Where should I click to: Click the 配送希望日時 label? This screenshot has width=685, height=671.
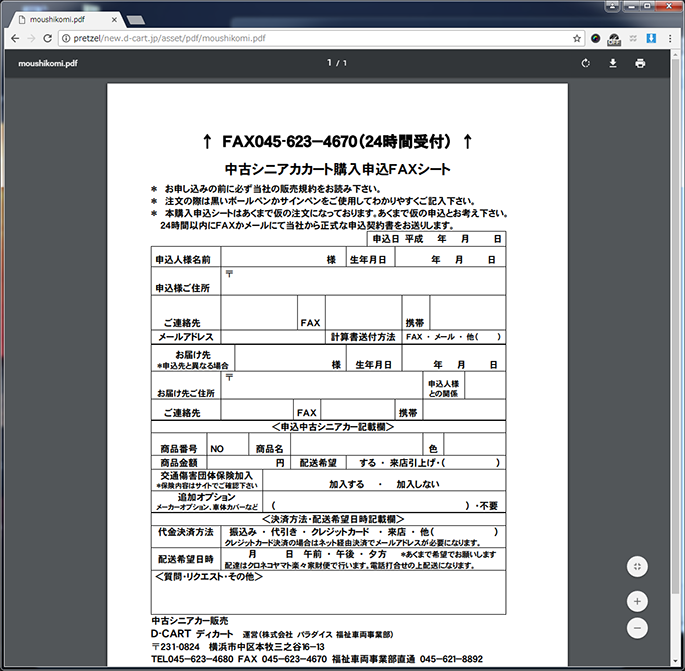(186, 560)
